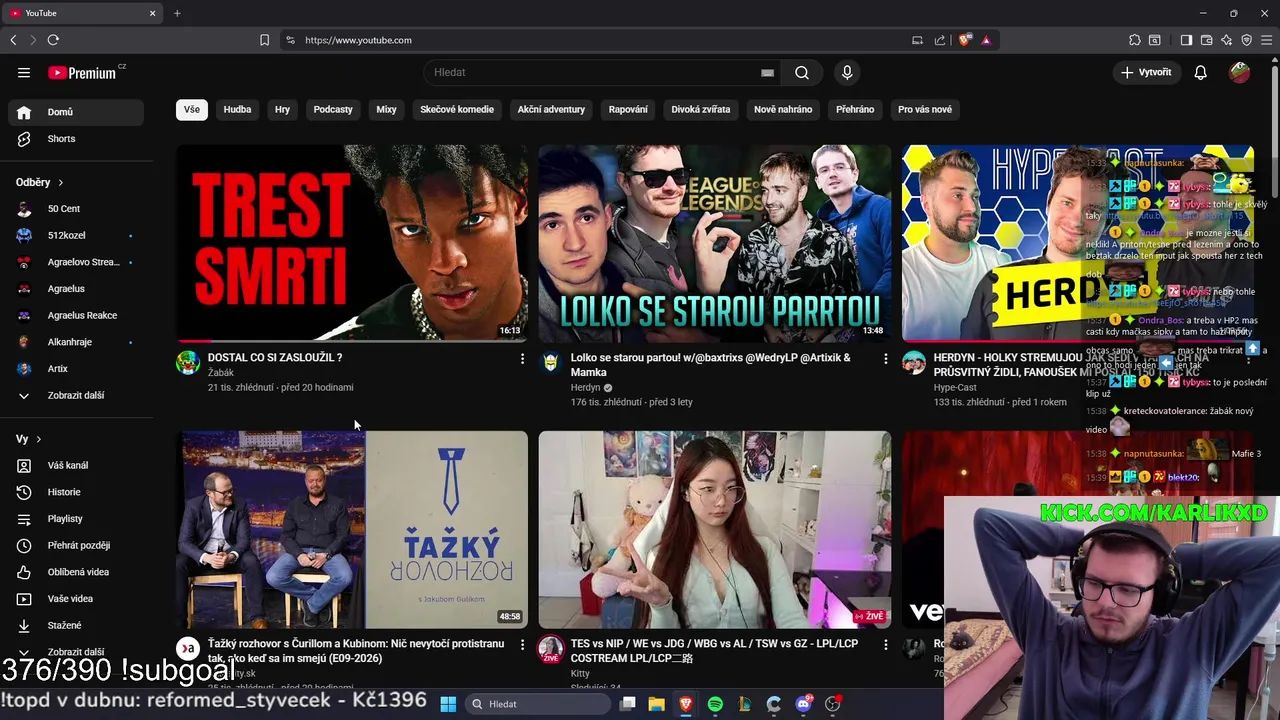Open Přehrát později in the sidebar
This screenshot has width=1280, height=720.
tap(76, 545)
